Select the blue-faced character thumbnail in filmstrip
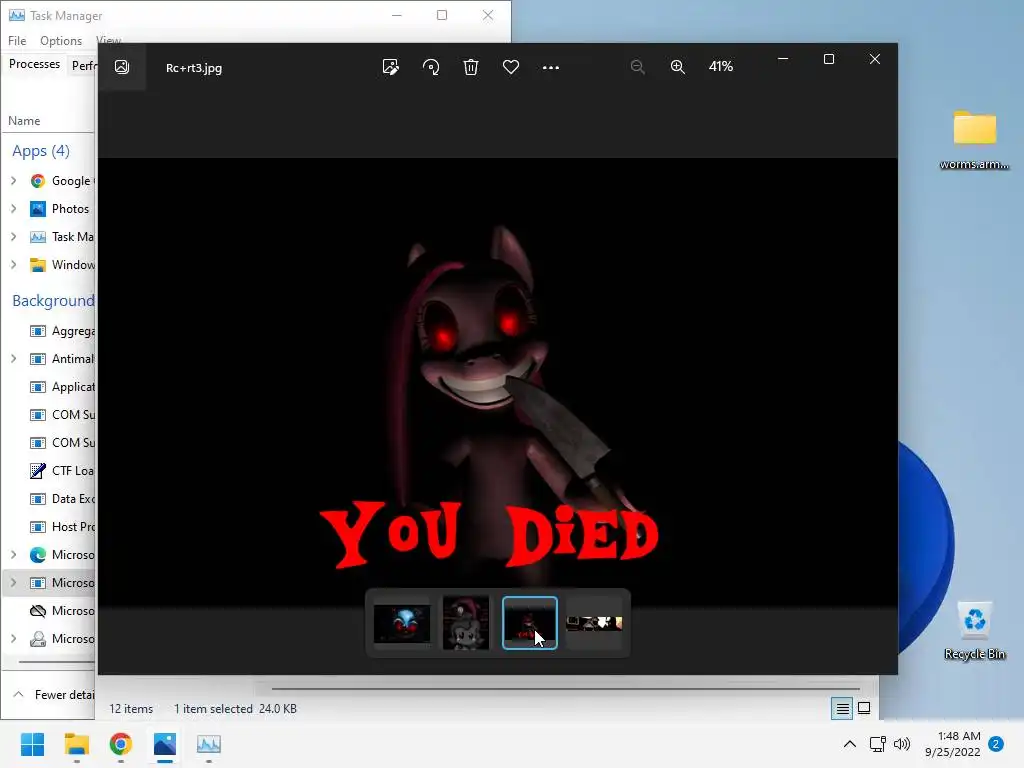This screenshot has width=1024, height=768. tap(402, 623)
